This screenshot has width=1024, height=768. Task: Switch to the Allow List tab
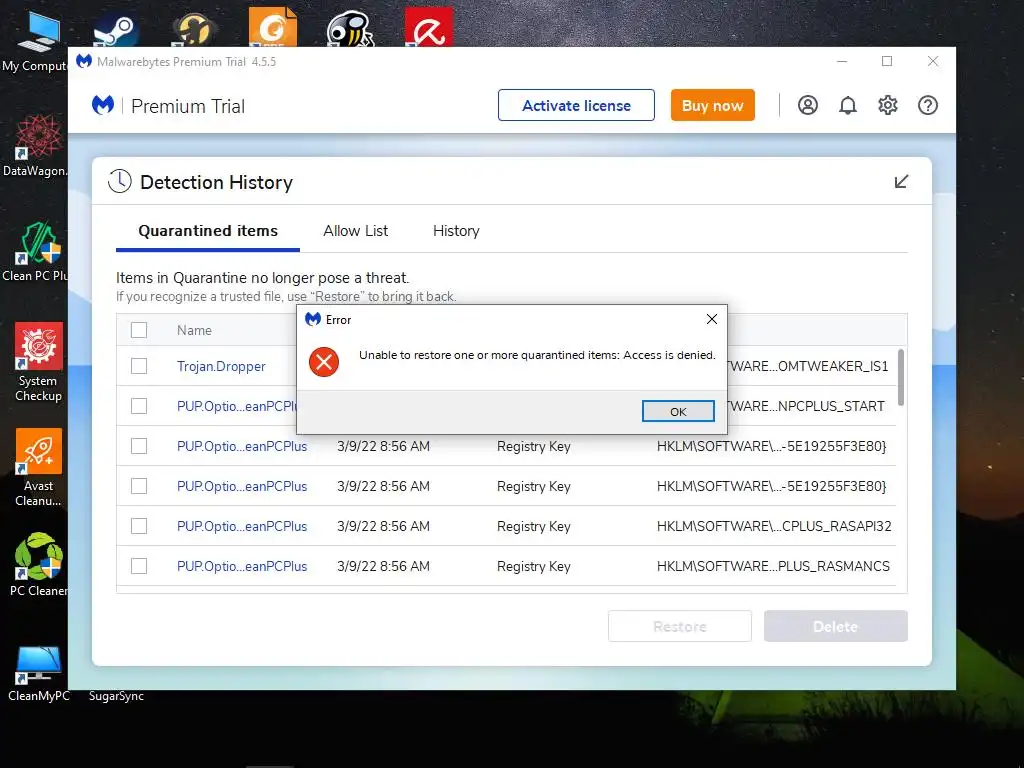click(x=355, y=231)
